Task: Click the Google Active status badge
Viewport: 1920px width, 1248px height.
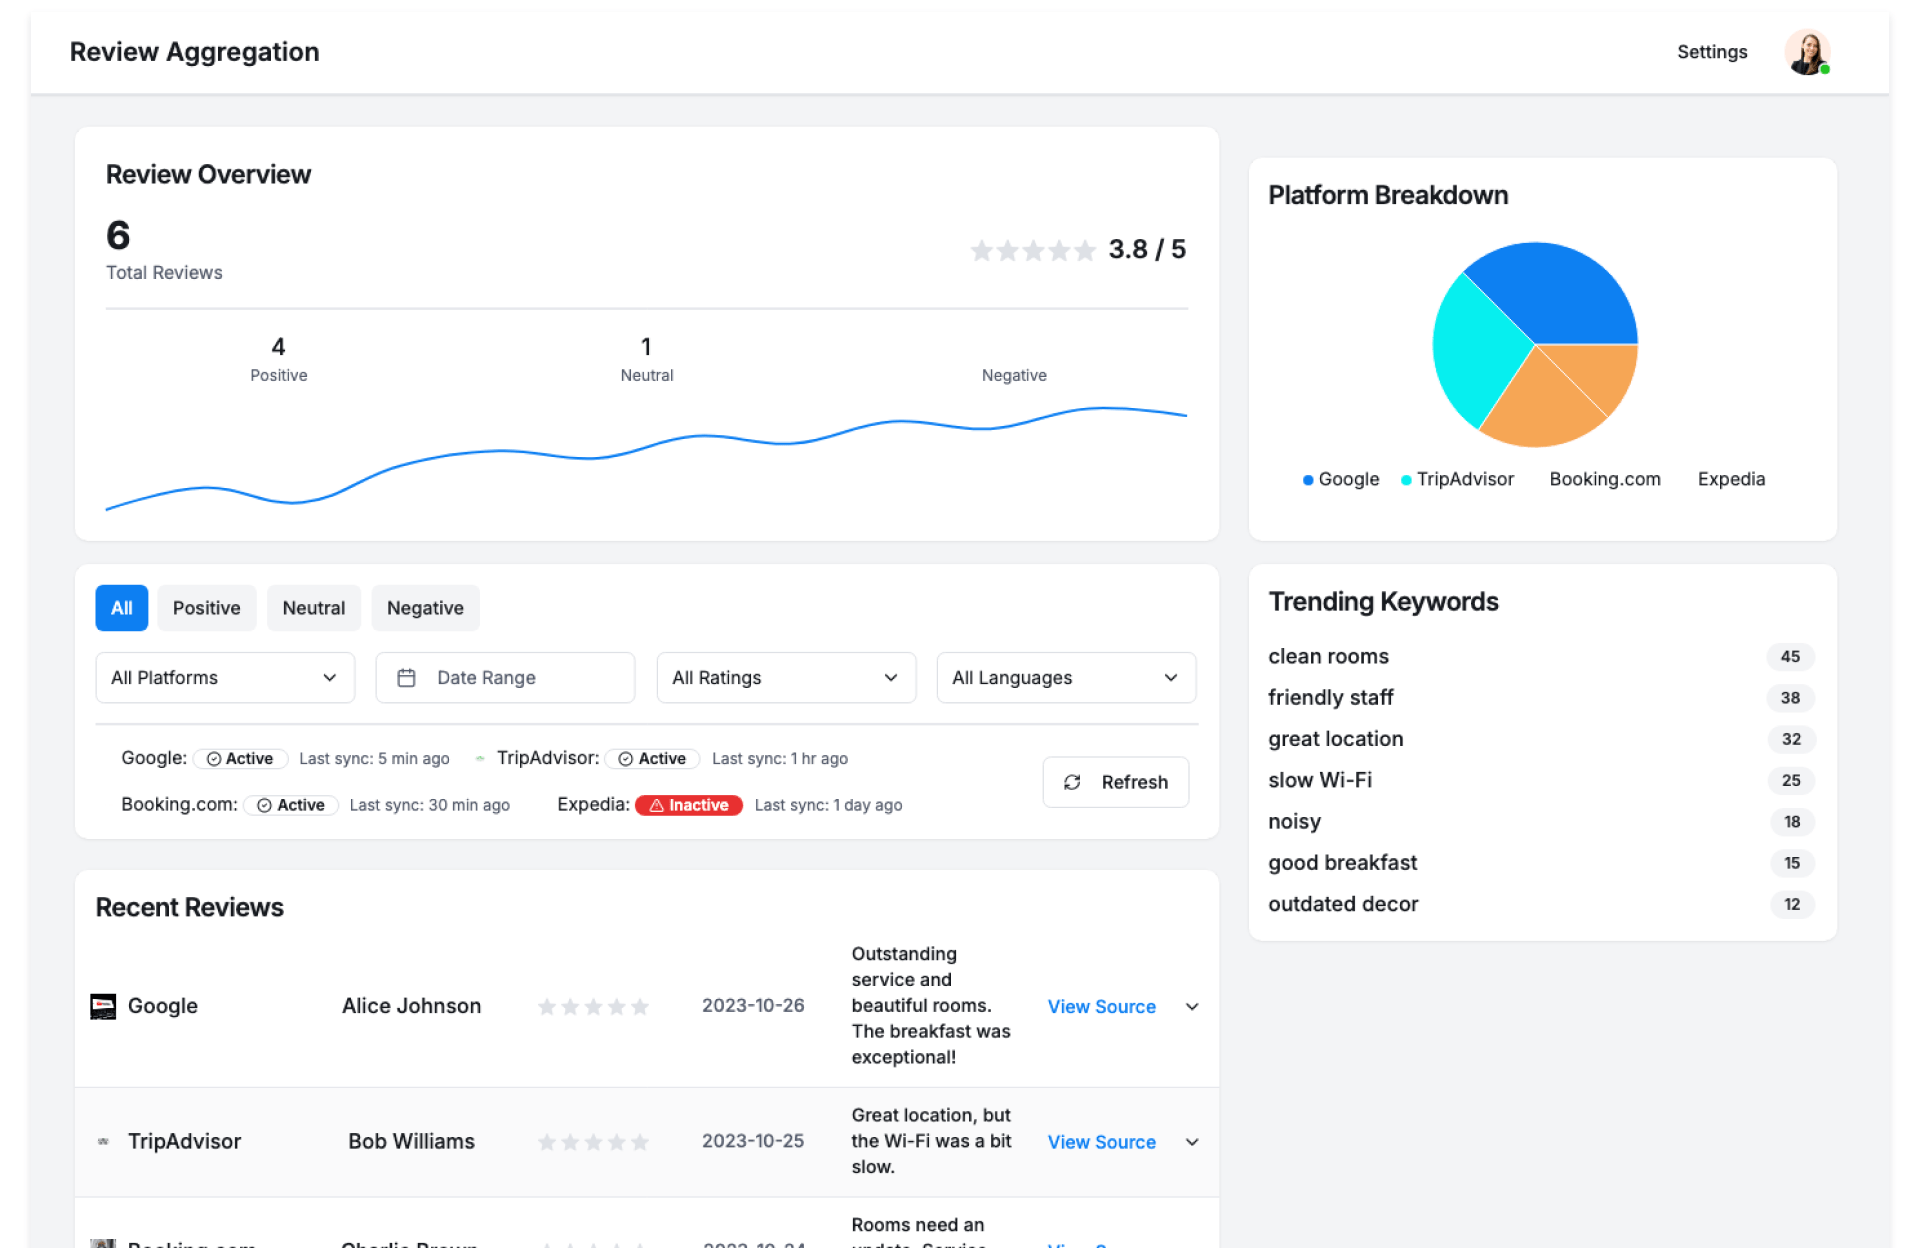Action: pyautogui.click(x=240, y=759)
